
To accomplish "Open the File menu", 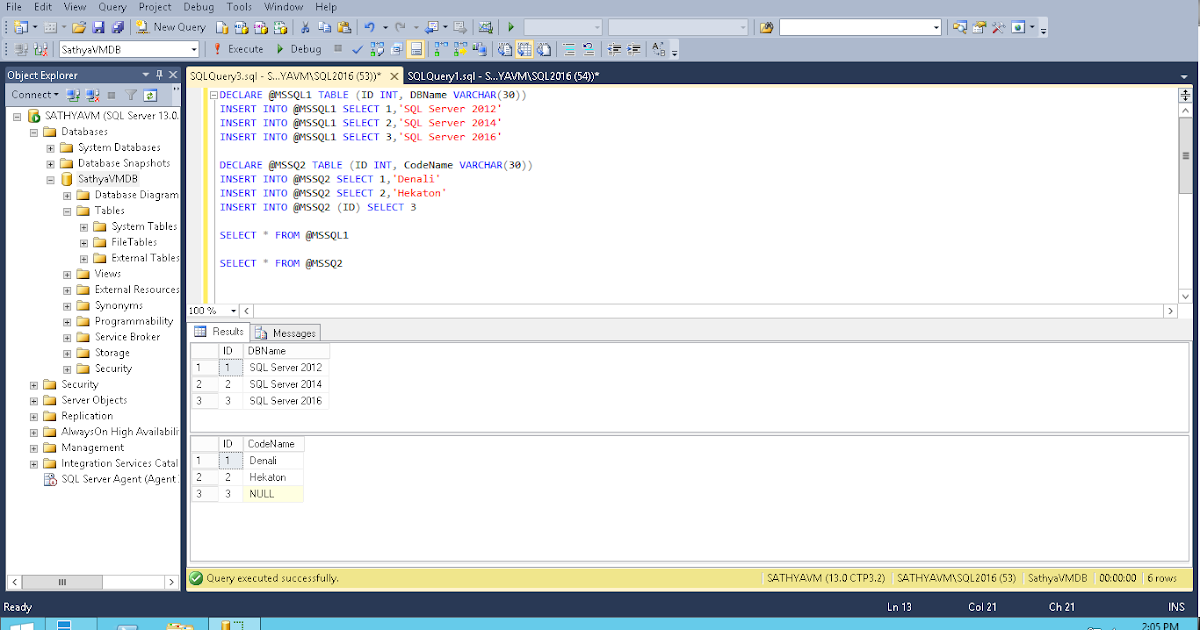I will coord(14,7).
